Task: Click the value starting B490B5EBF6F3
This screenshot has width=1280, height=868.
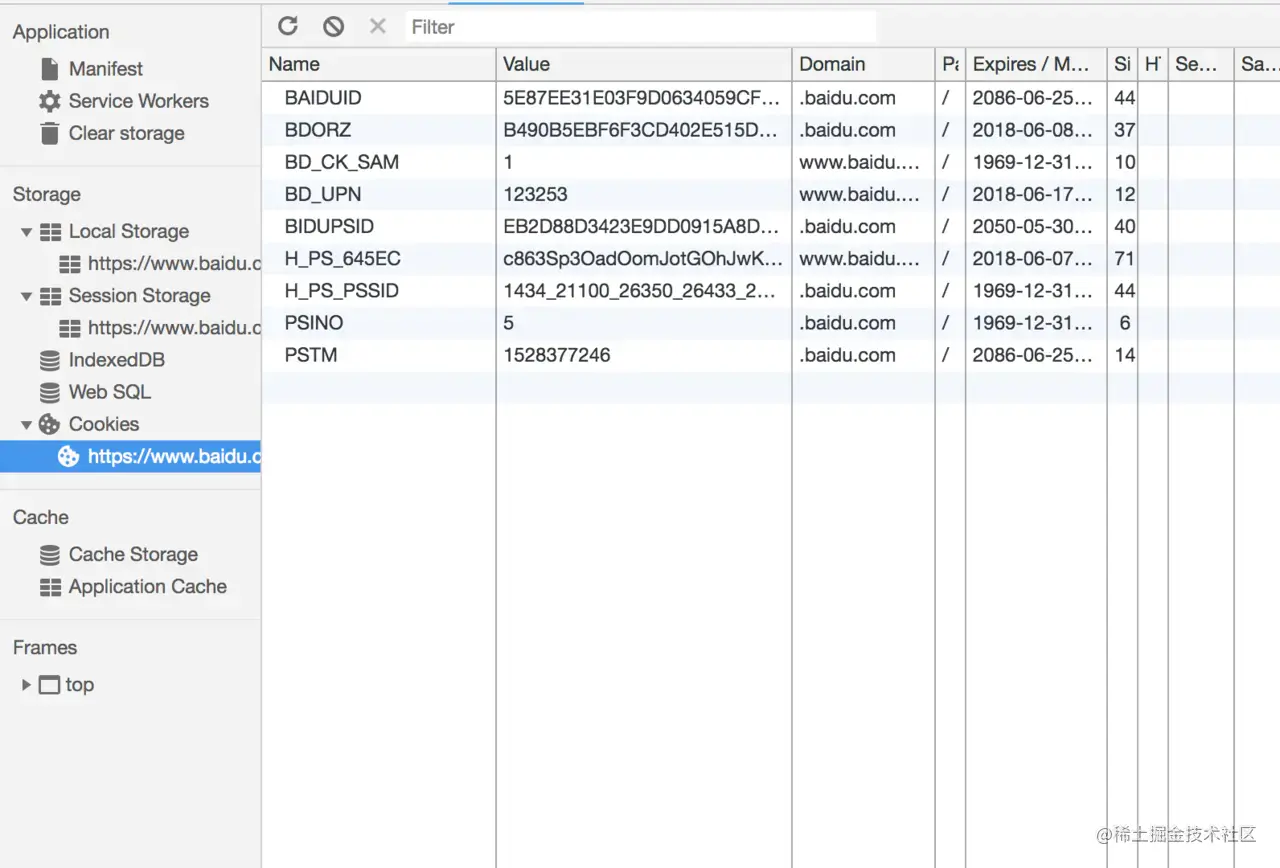Action: click(x=640, y=130)
